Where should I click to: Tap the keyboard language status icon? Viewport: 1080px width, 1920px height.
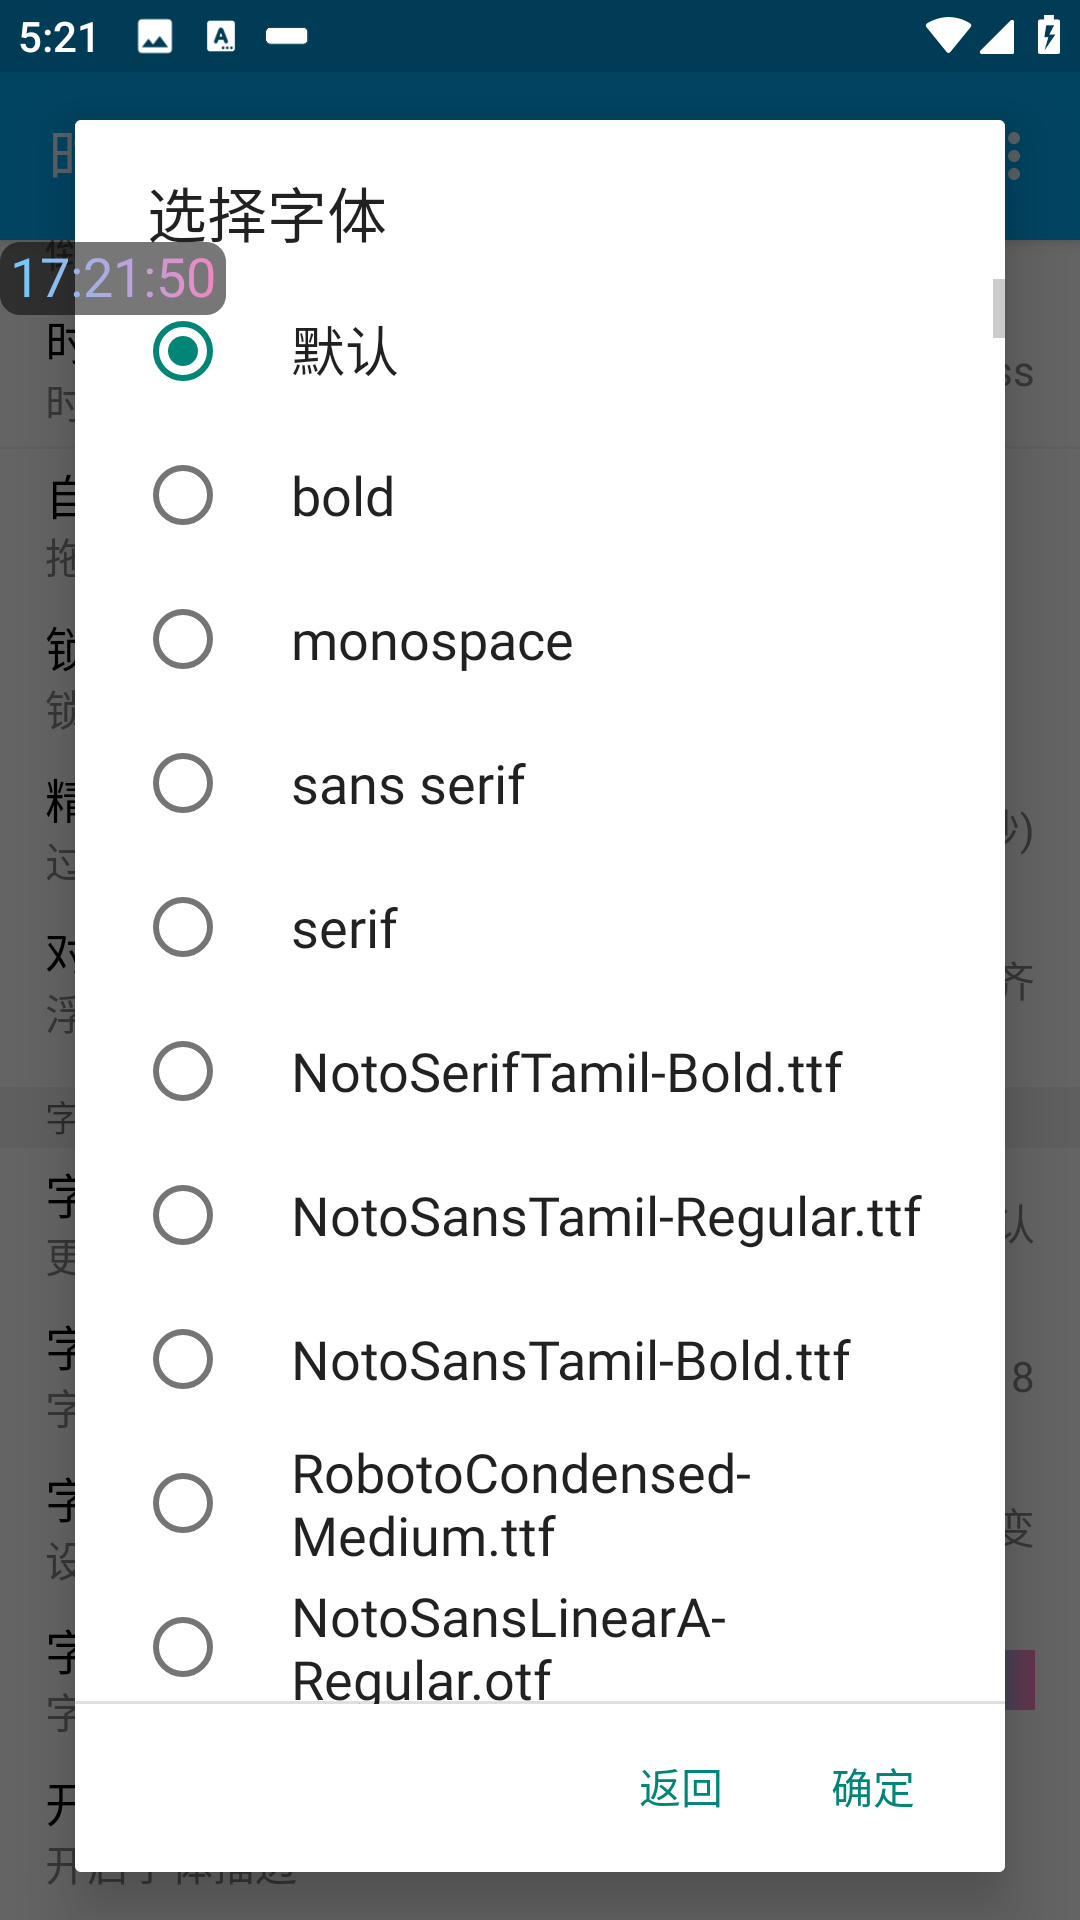click(221, 37)
